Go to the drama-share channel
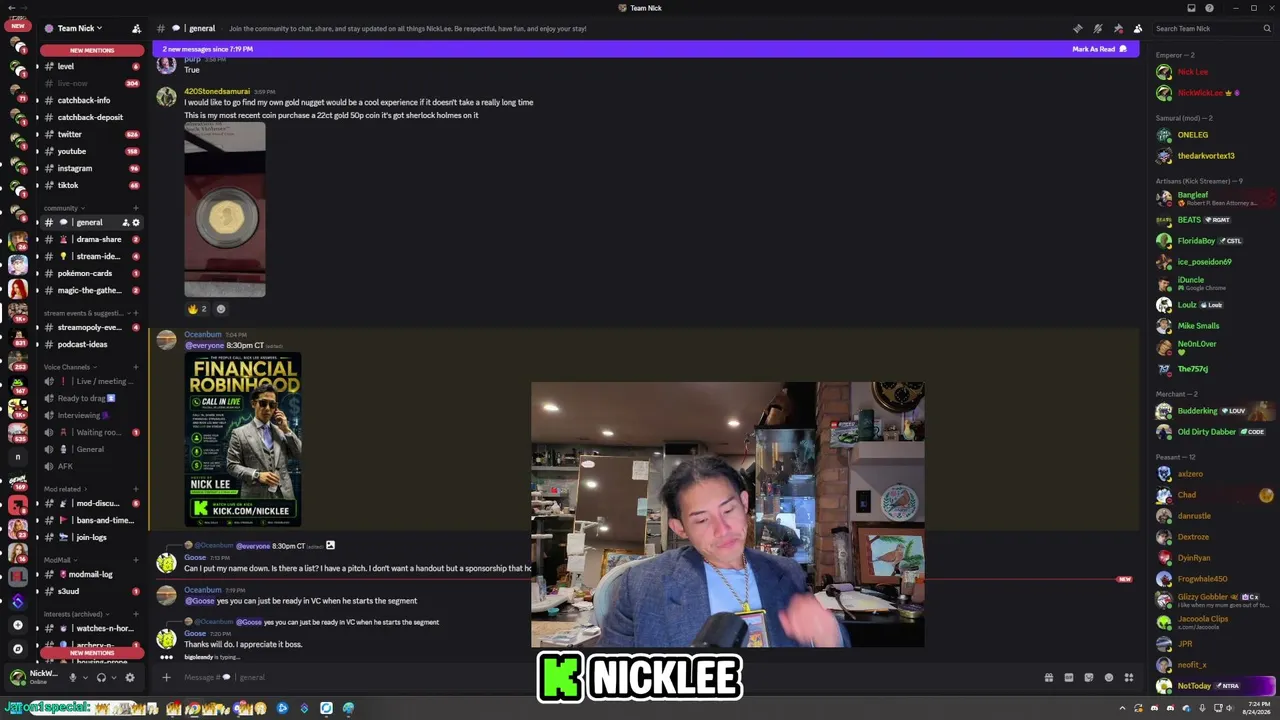1280x720 pixels. pos(92,239)
